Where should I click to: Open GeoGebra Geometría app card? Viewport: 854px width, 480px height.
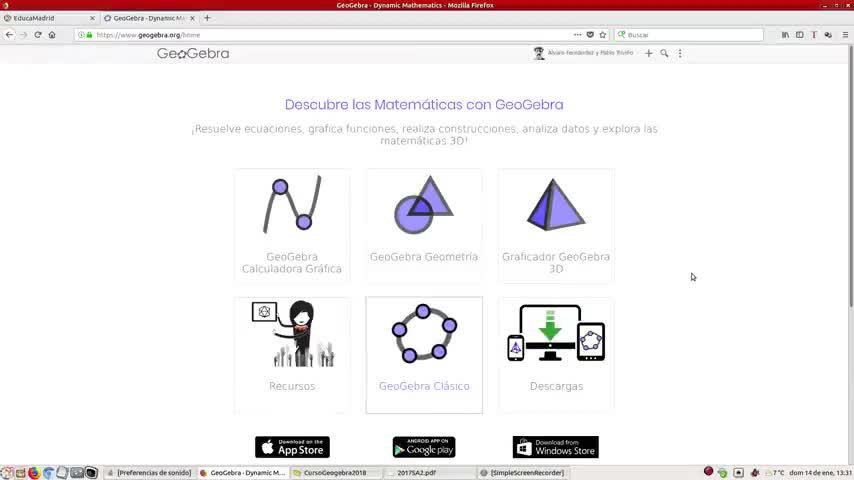(x=424, y=226)
